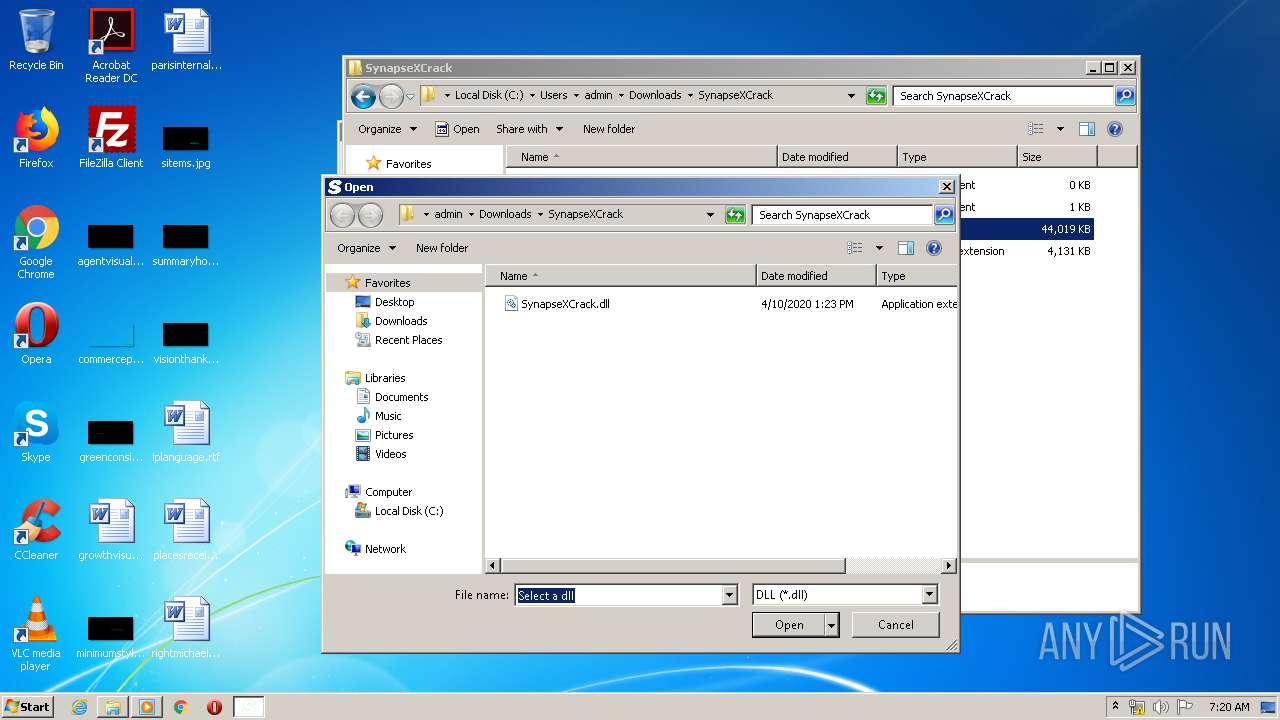Select Favorites in Open dialog sidebar
Image resolution: width=1280 pixels, height=720 pixels.
387,283
